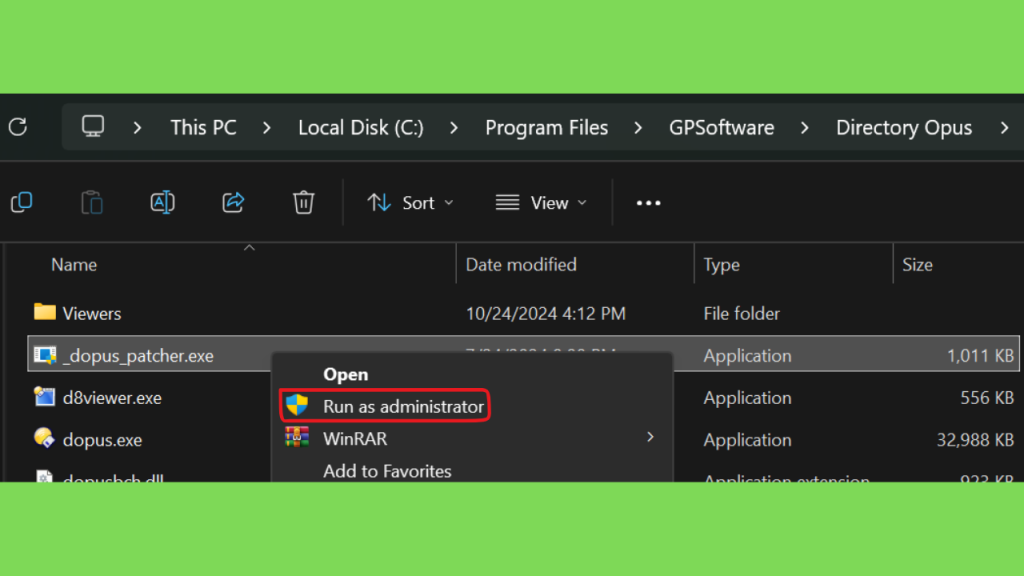
Task: Click the PC monitor icon in address bar
Action: point(93,126)
